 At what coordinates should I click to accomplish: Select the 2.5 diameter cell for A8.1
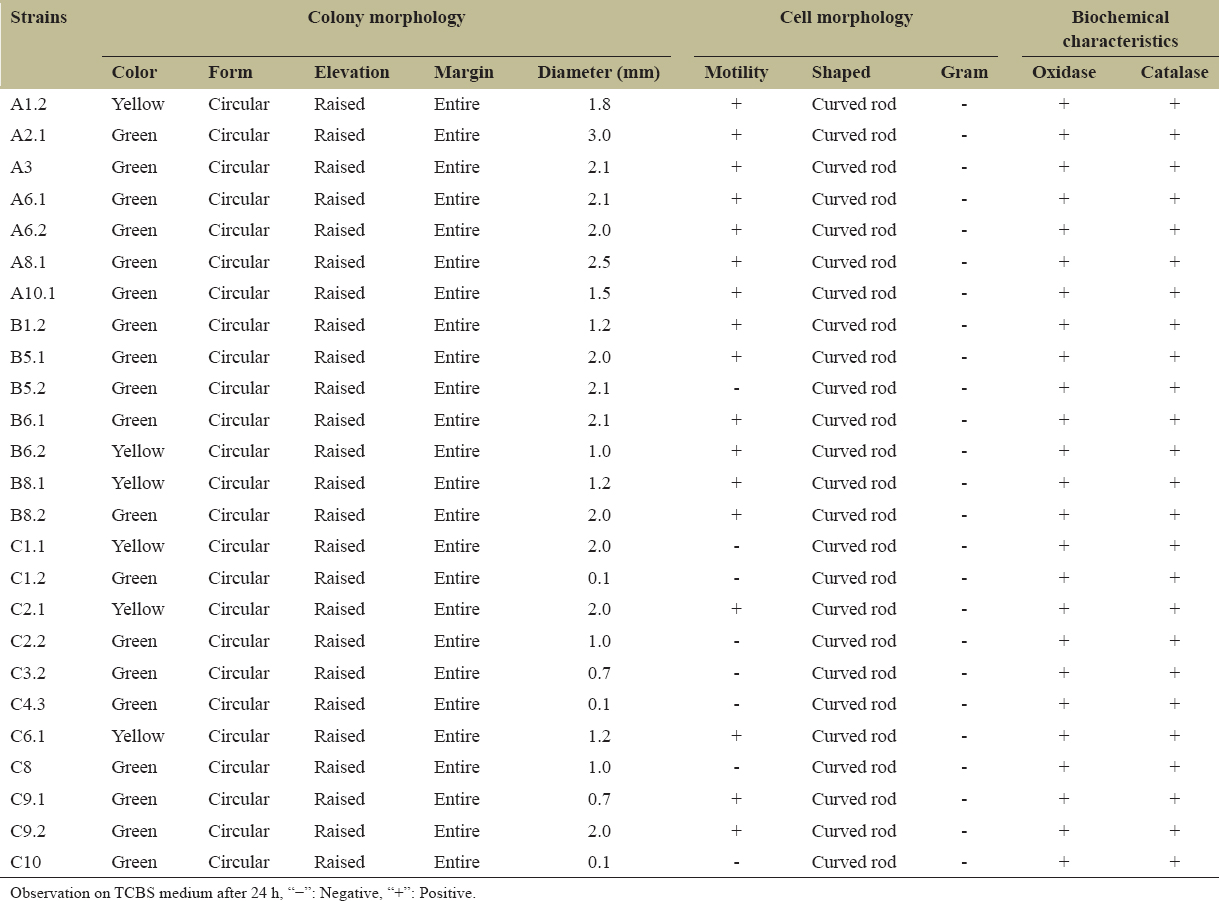point(599,262)
